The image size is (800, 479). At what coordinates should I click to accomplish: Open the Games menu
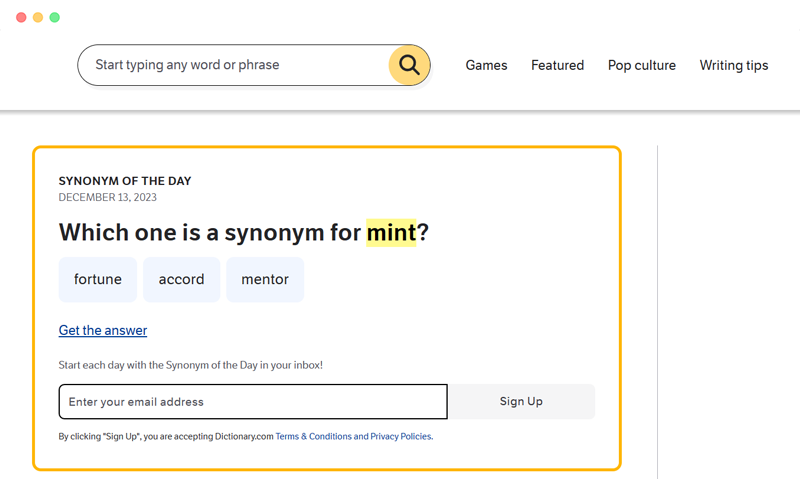click(486, 65)
